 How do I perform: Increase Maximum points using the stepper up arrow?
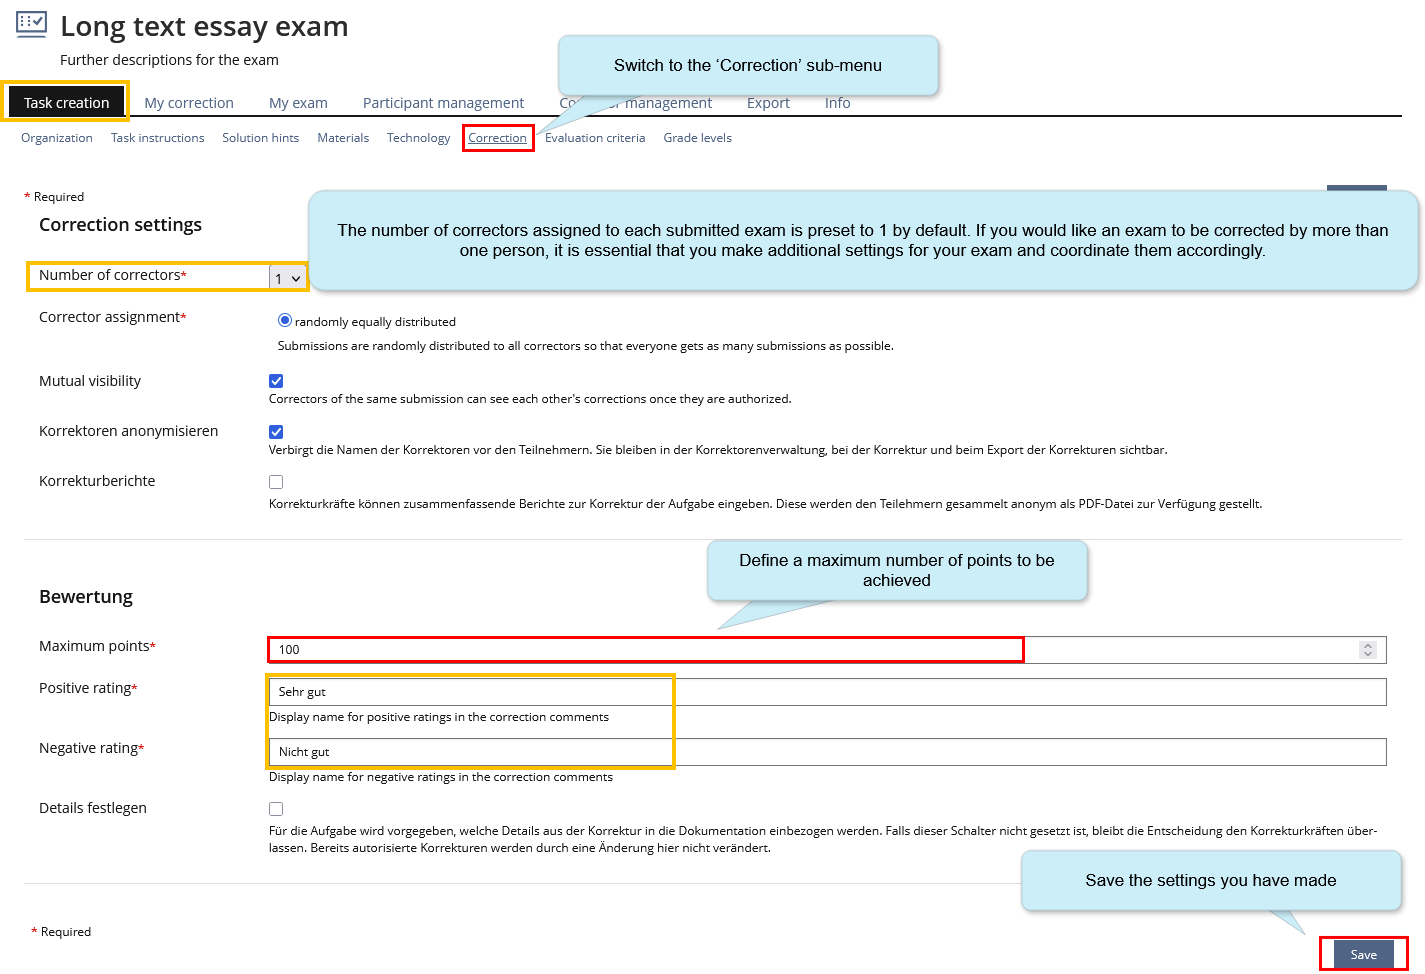(1368, 644)
